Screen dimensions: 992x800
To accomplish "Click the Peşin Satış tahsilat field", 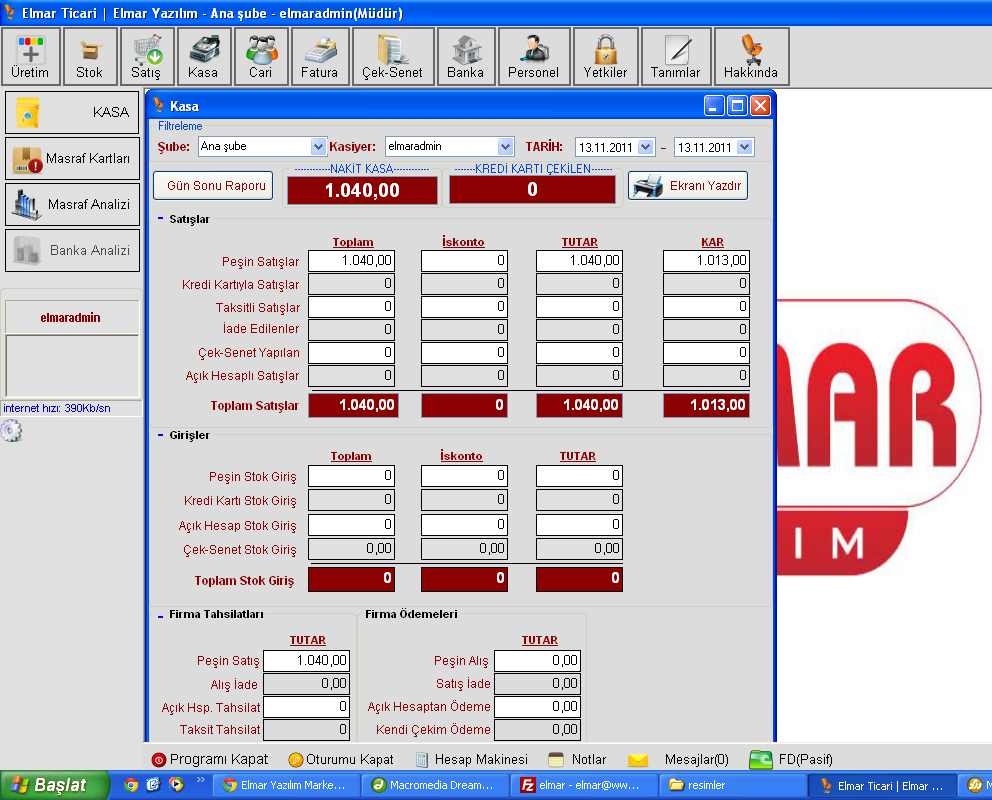I will coord(306,661).
